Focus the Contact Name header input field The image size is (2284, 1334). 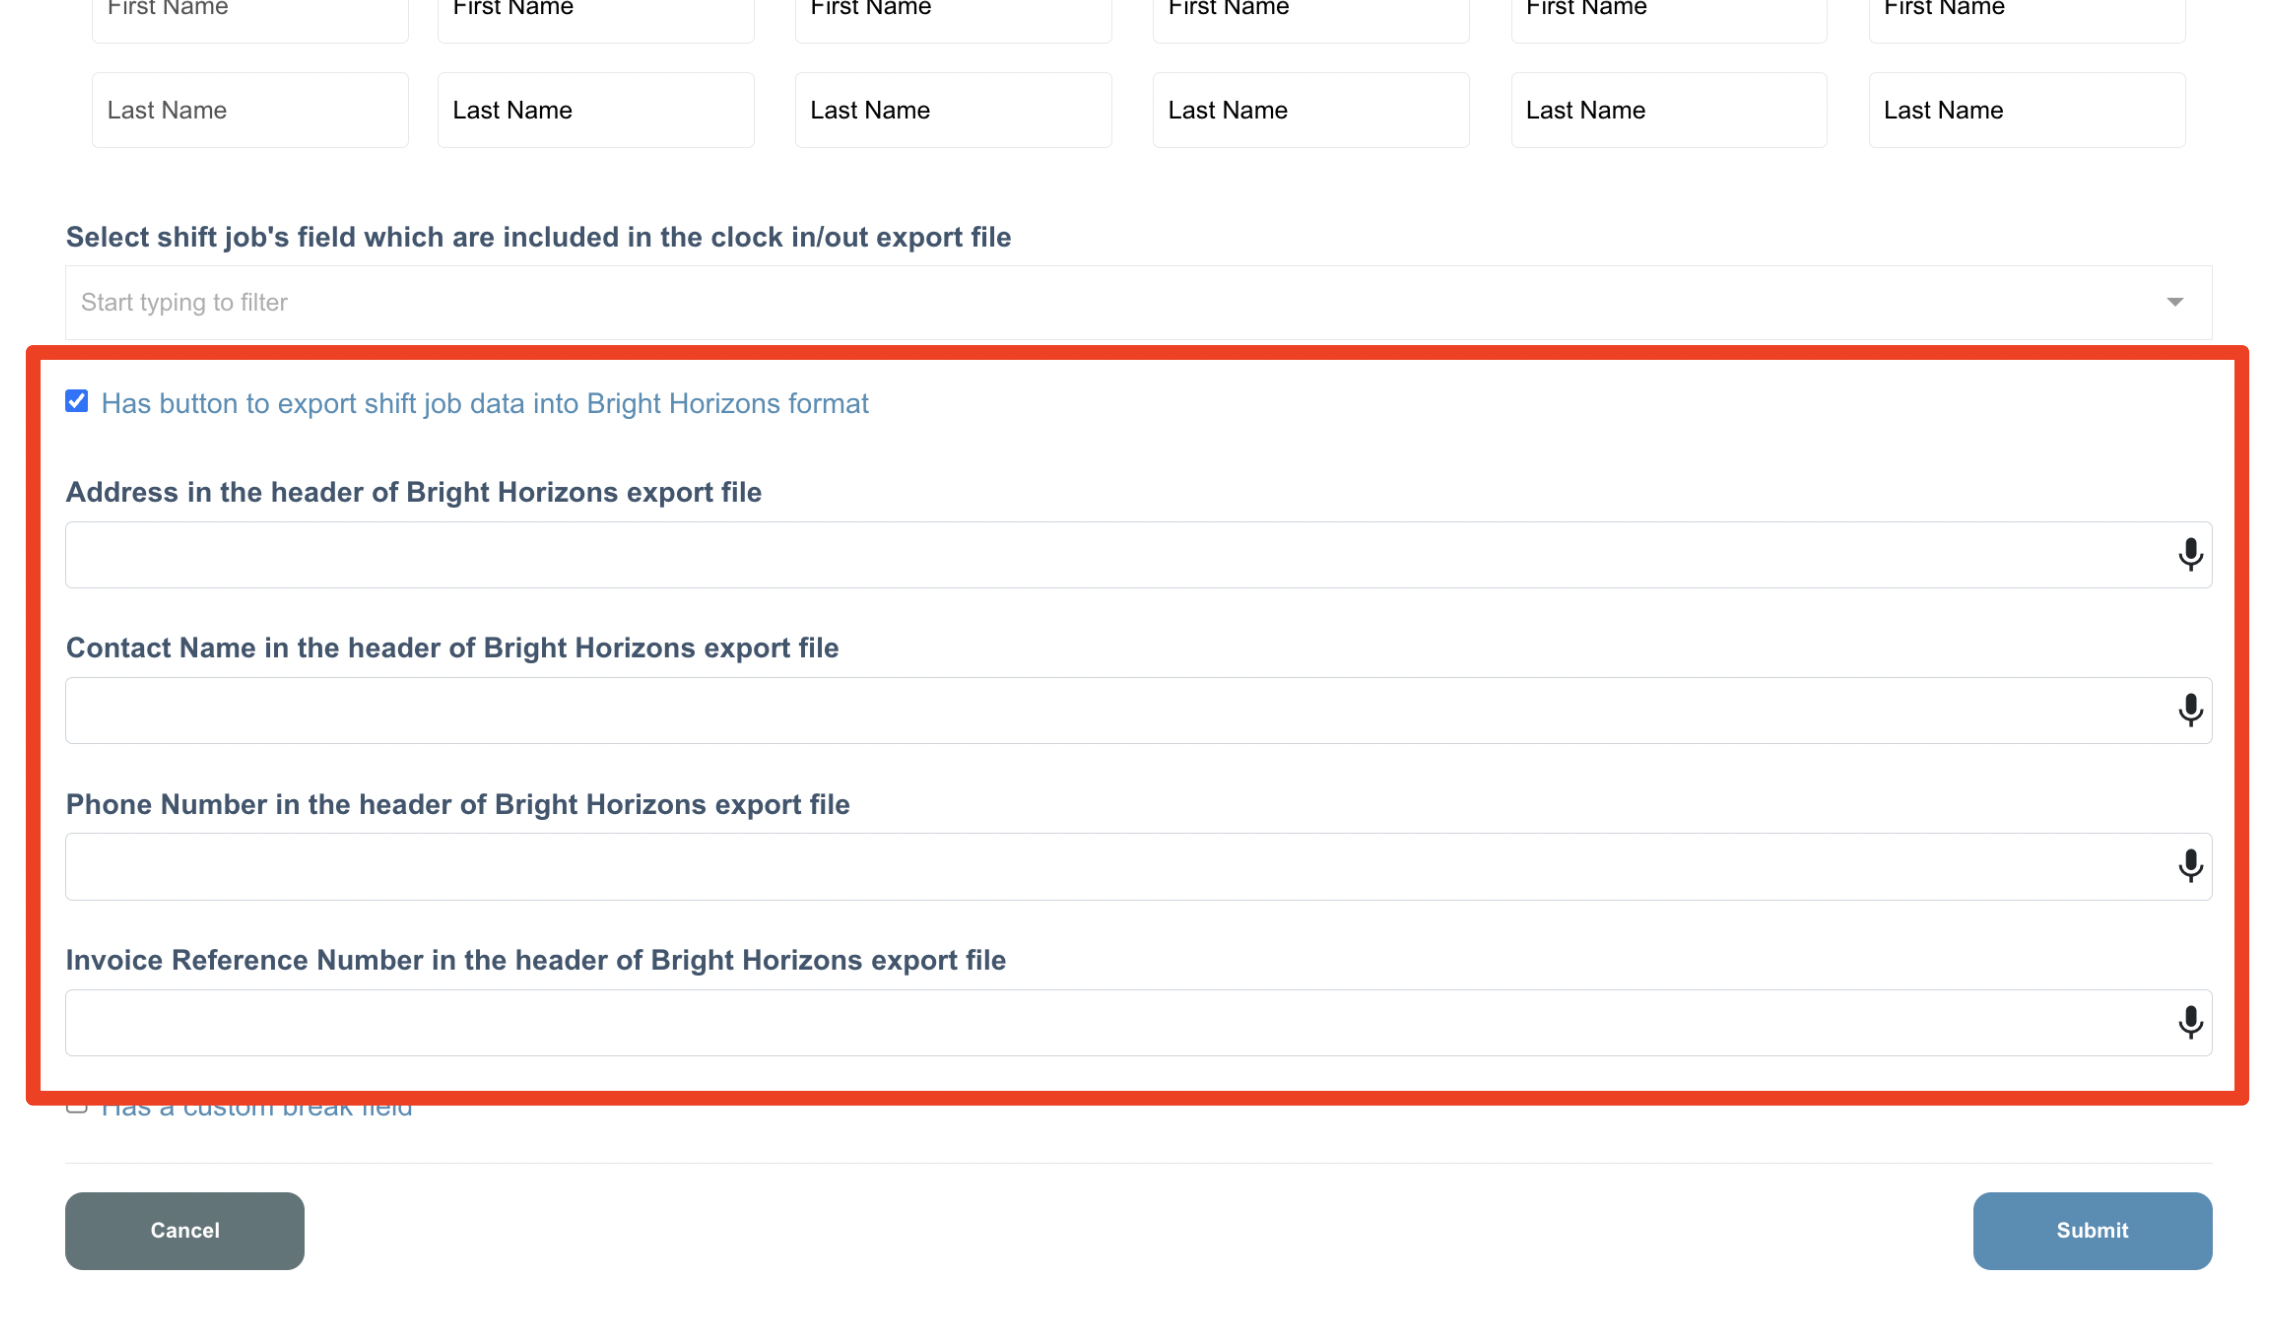click(x=1138, y=711)
